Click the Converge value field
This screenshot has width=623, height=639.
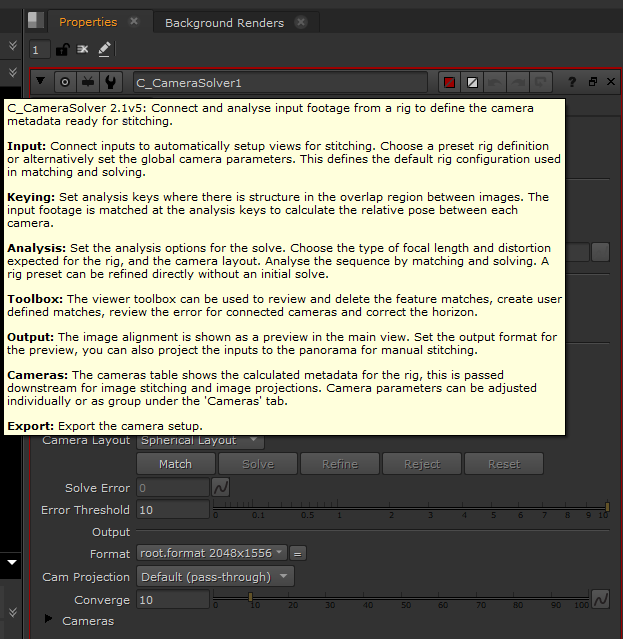pos(173,600)
